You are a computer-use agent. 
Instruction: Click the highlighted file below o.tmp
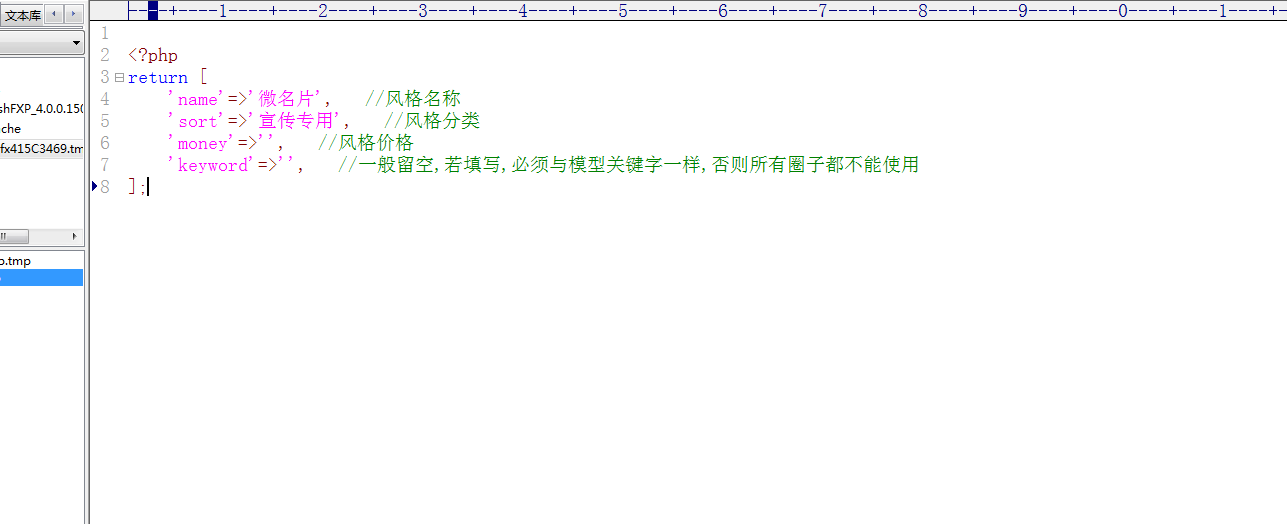[40, 278]
